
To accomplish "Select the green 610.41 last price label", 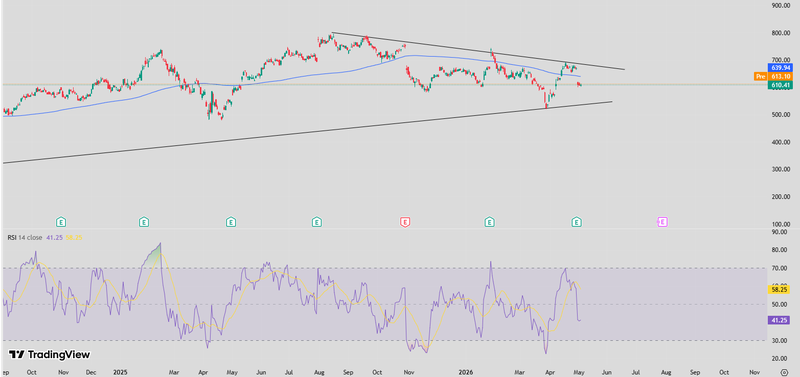I will pyautogui.click(x=781, y=85).
